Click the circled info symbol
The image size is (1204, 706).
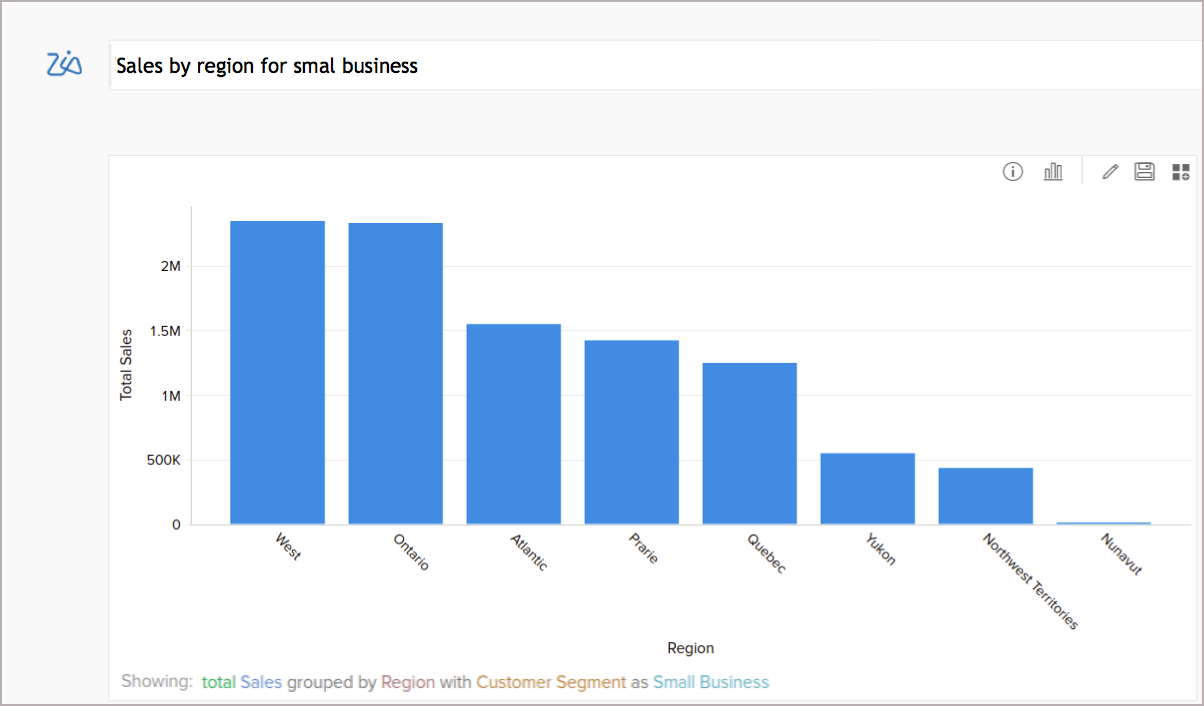point(1012,171)
